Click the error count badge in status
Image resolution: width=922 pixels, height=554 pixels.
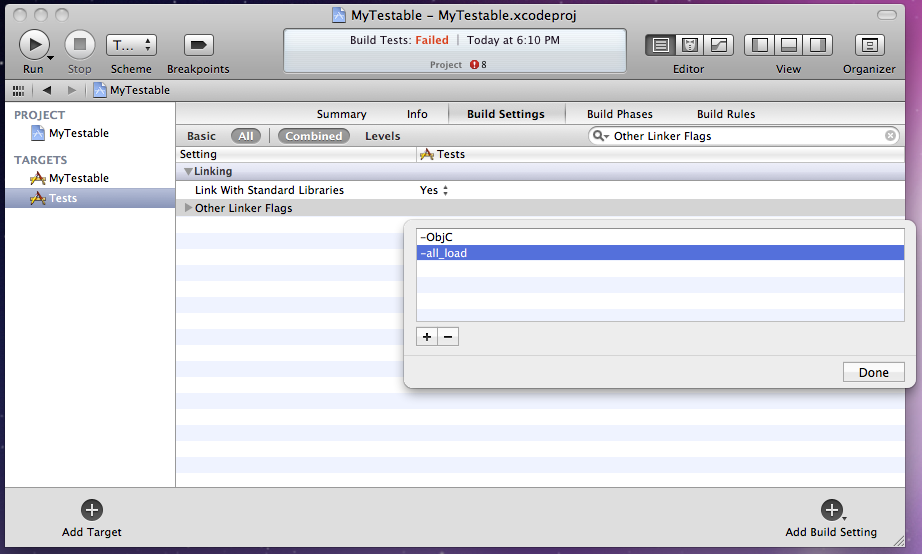(x=478, y=65)
